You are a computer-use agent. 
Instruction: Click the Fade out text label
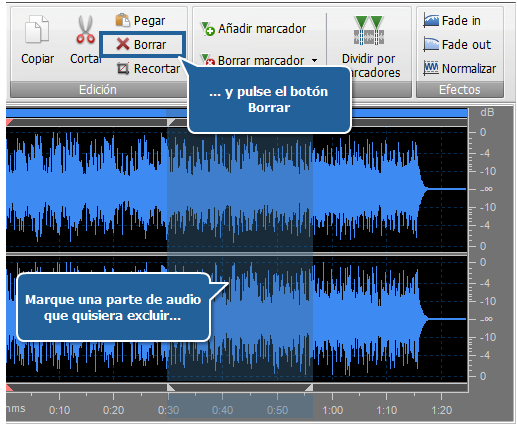coord(466,44)
